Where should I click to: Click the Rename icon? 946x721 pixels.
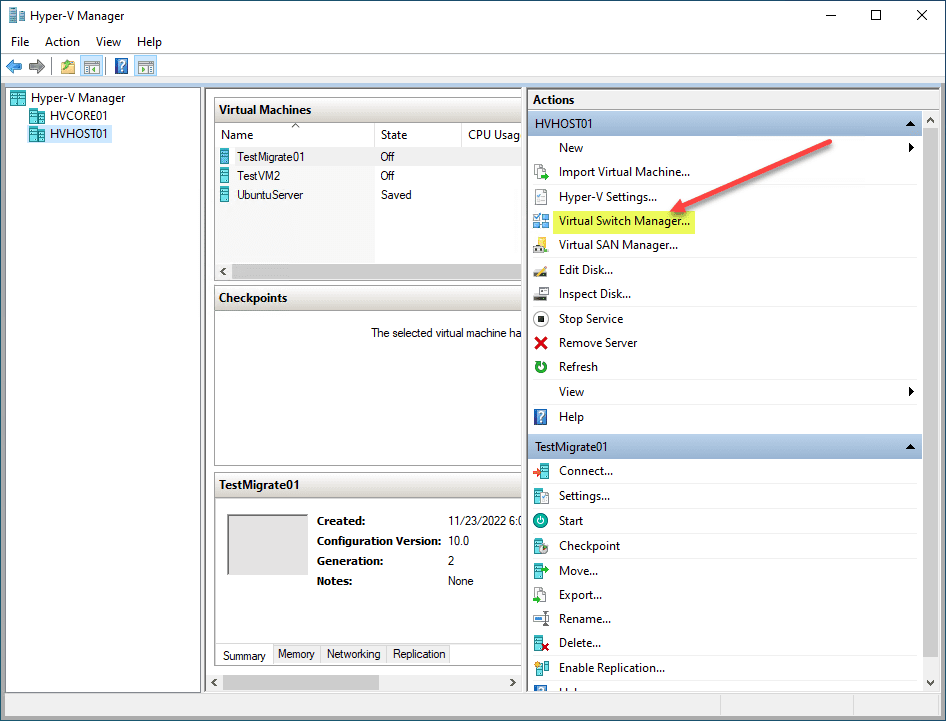(x=541, y=619)
